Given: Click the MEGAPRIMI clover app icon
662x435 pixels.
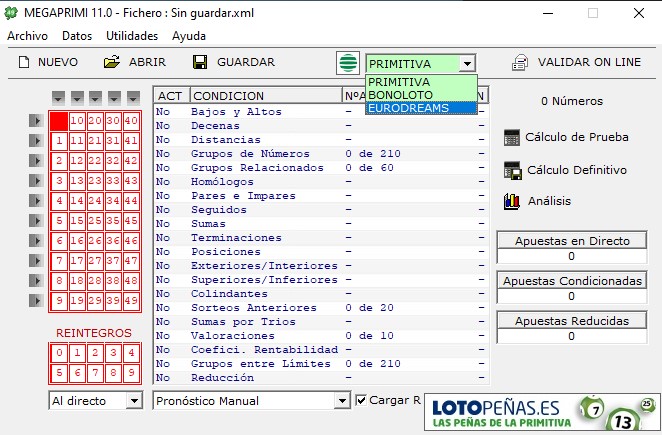Looking at the screenshot, I should pos(11,13).
